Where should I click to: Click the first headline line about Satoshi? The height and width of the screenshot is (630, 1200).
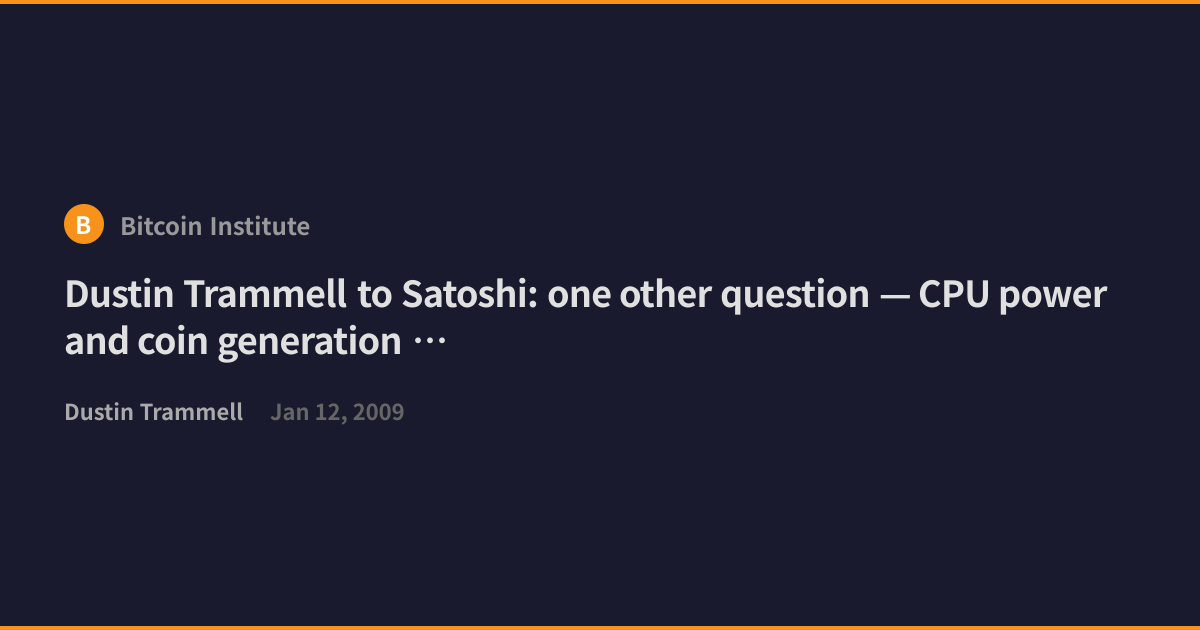[x=586, y=295]
